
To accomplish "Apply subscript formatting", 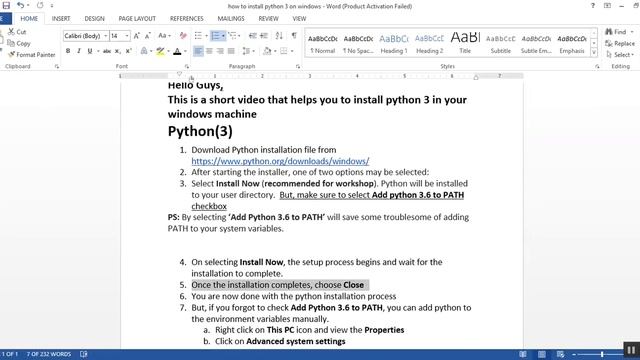I will coord(118,51).
